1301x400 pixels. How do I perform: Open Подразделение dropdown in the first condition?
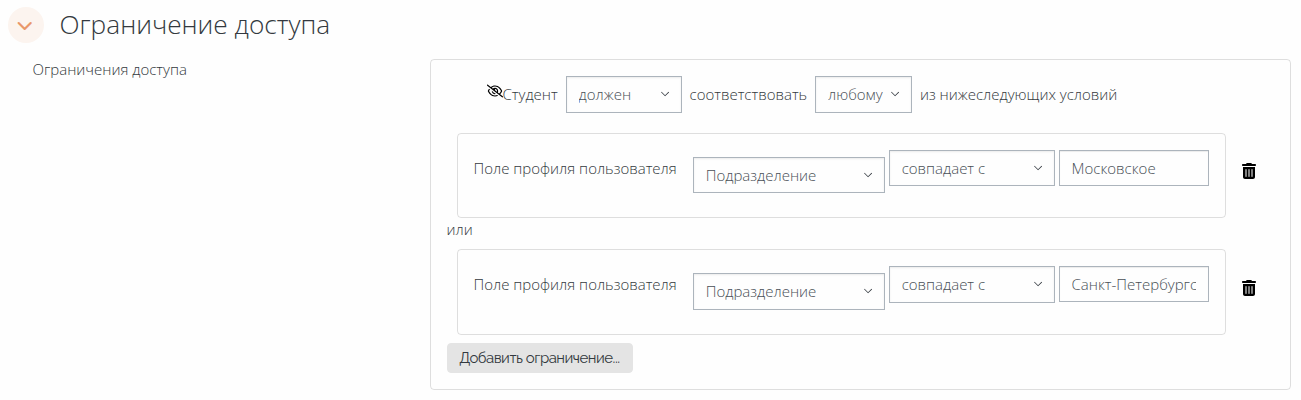tap(788, 175)
